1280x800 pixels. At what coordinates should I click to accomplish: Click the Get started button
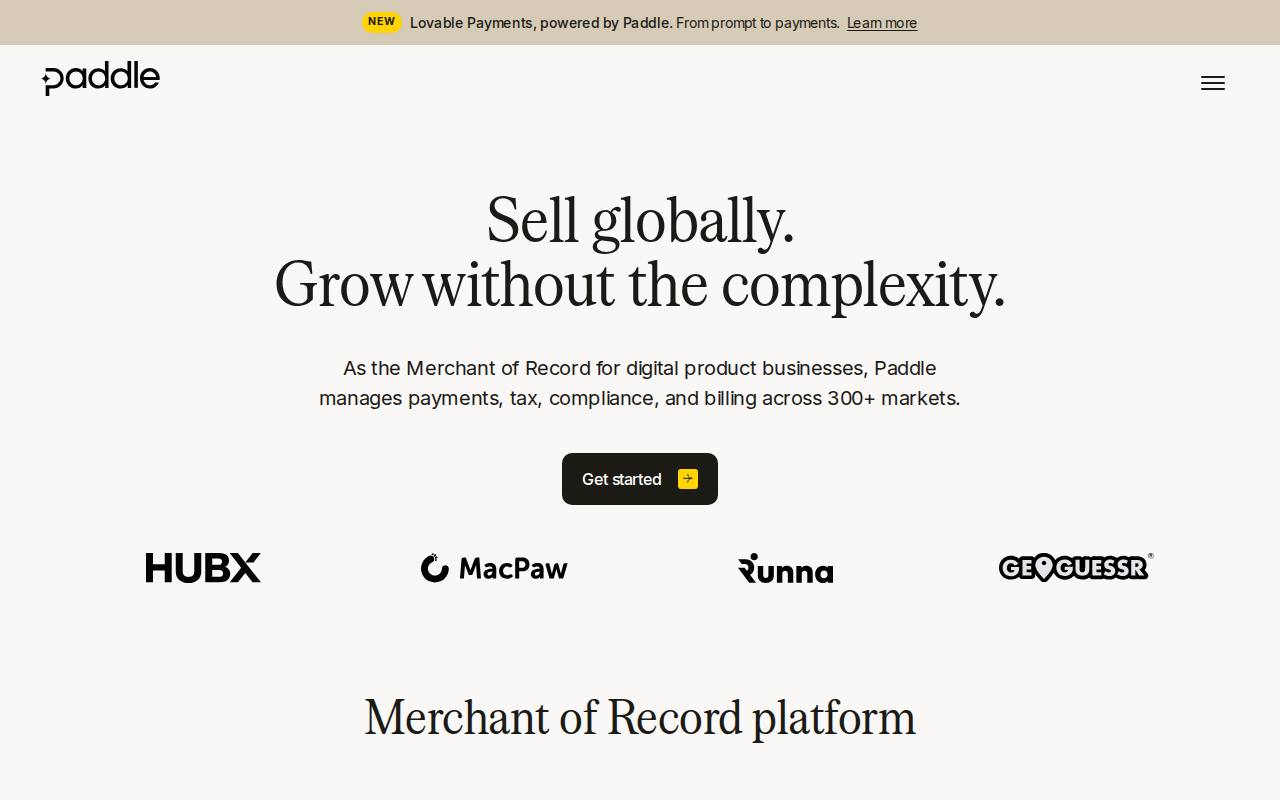click(640, 479)
